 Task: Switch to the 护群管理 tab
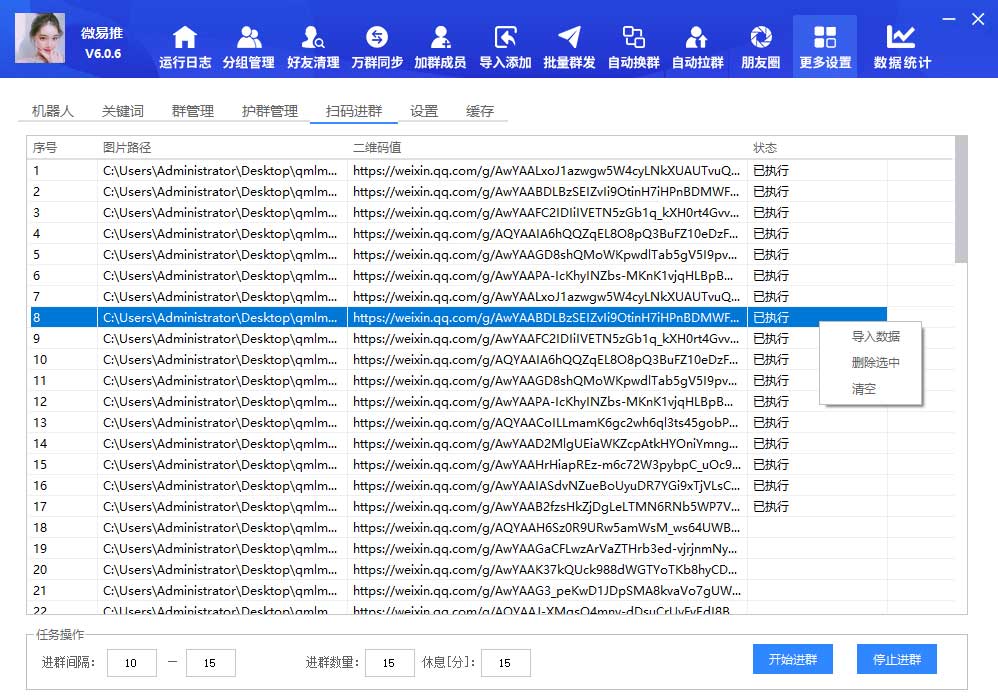click(270, 111)
